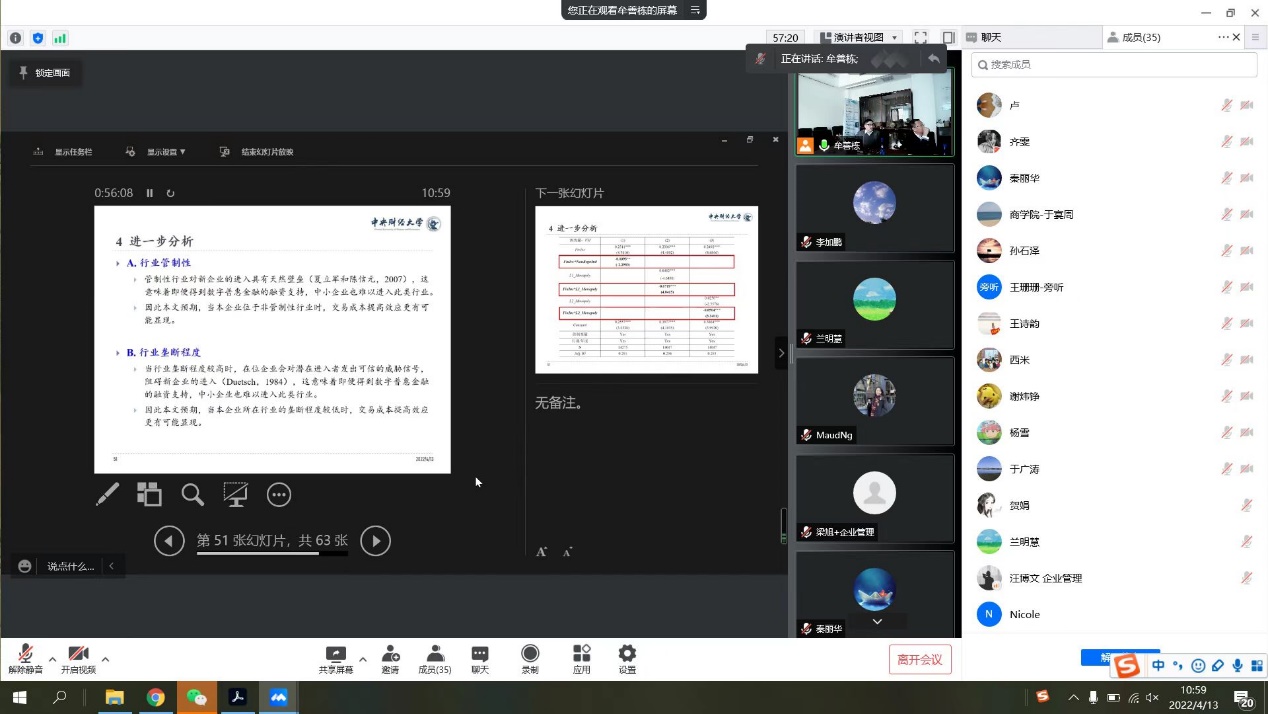Pause the presentation timer
The height and width of the screenshot is (714, 1268).
point(150,193)
